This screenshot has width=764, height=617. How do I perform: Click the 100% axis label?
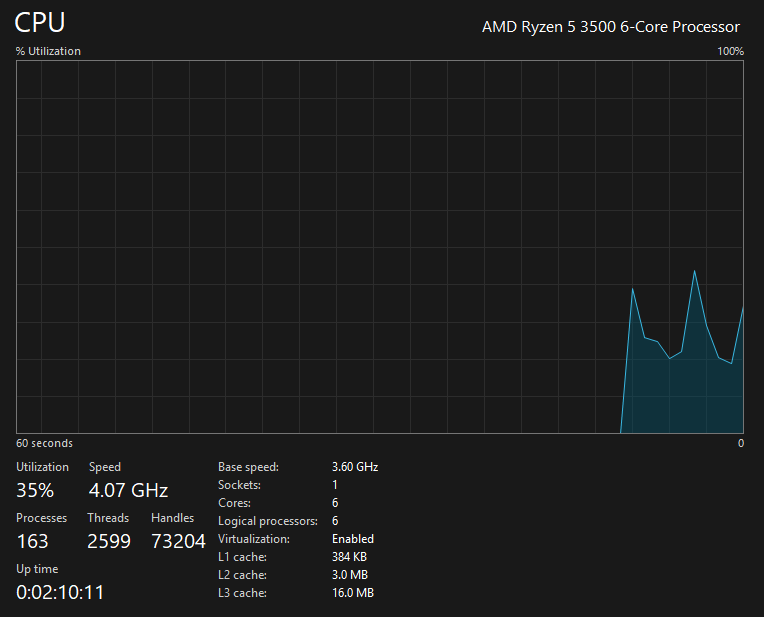click(x=730, y=51)
